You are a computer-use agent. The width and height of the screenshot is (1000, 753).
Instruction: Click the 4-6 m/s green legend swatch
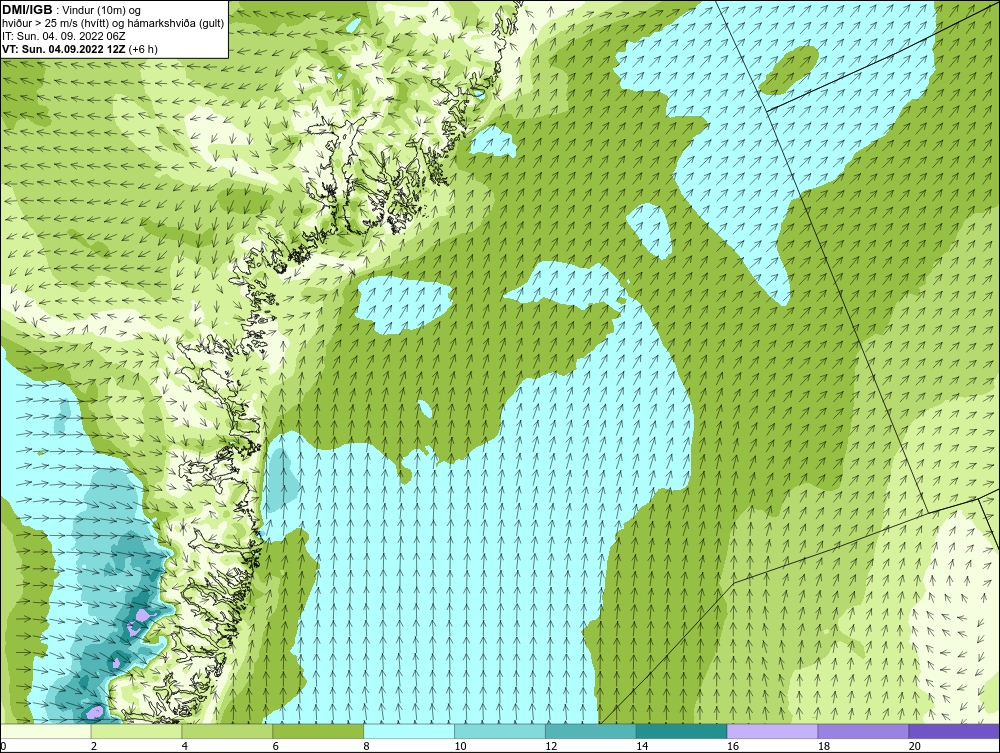click(227, 731)
